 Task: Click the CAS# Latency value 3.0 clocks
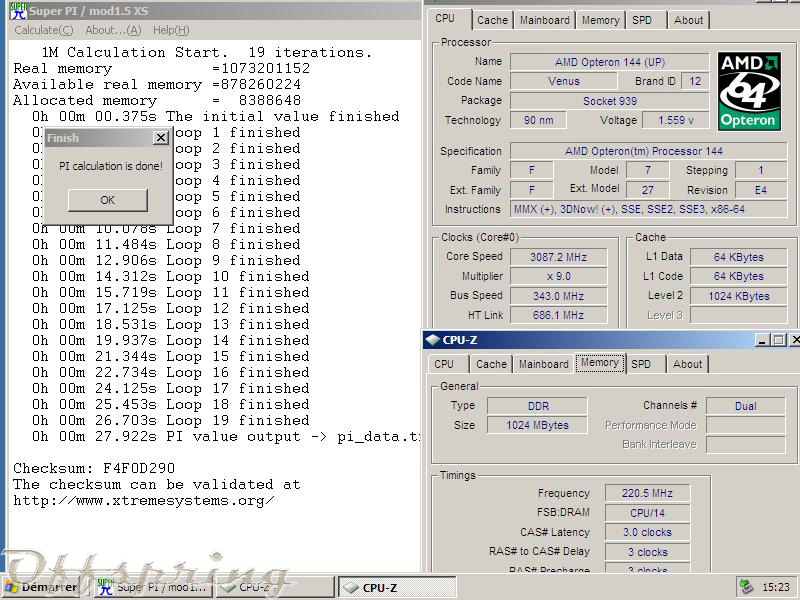(x=647, y=532)
